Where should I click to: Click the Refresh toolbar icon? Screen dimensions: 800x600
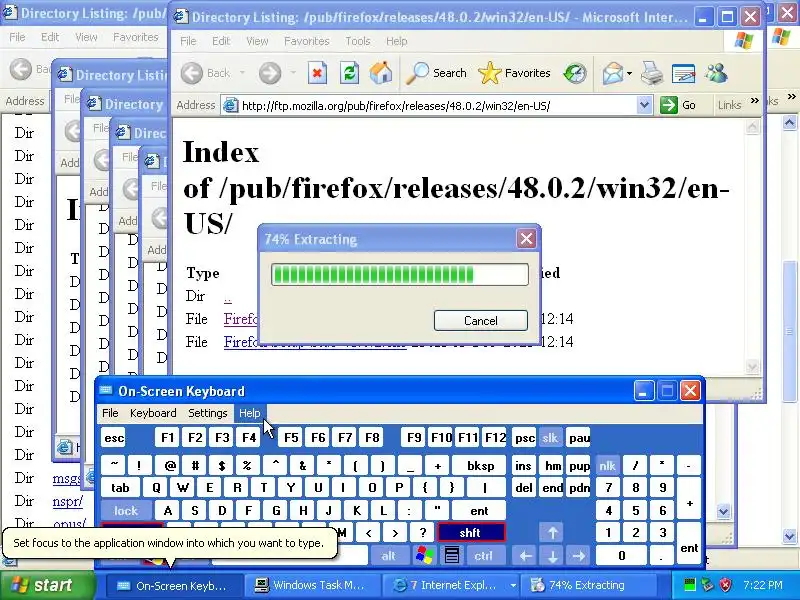coord(349,73)
